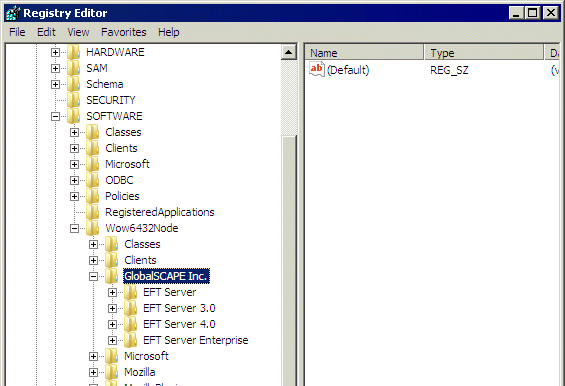
Task: Open the View menu
Action: (x=78, y=32)
